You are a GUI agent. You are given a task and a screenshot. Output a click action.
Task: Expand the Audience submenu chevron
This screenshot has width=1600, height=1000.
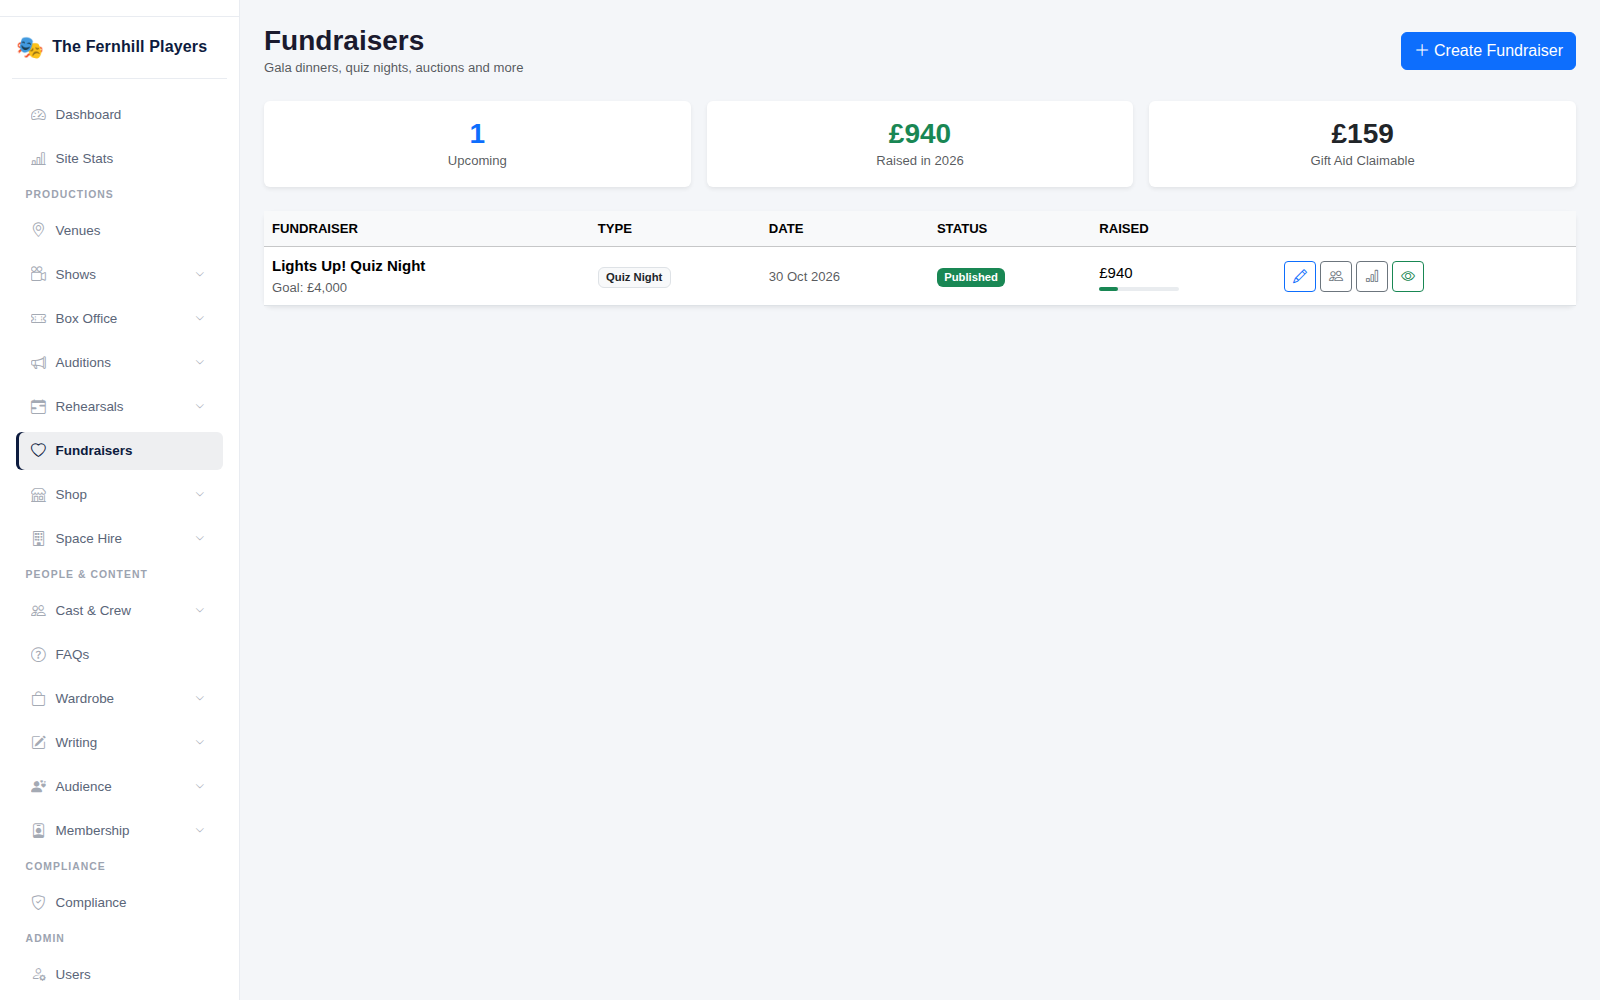click(x=200, y=786)
